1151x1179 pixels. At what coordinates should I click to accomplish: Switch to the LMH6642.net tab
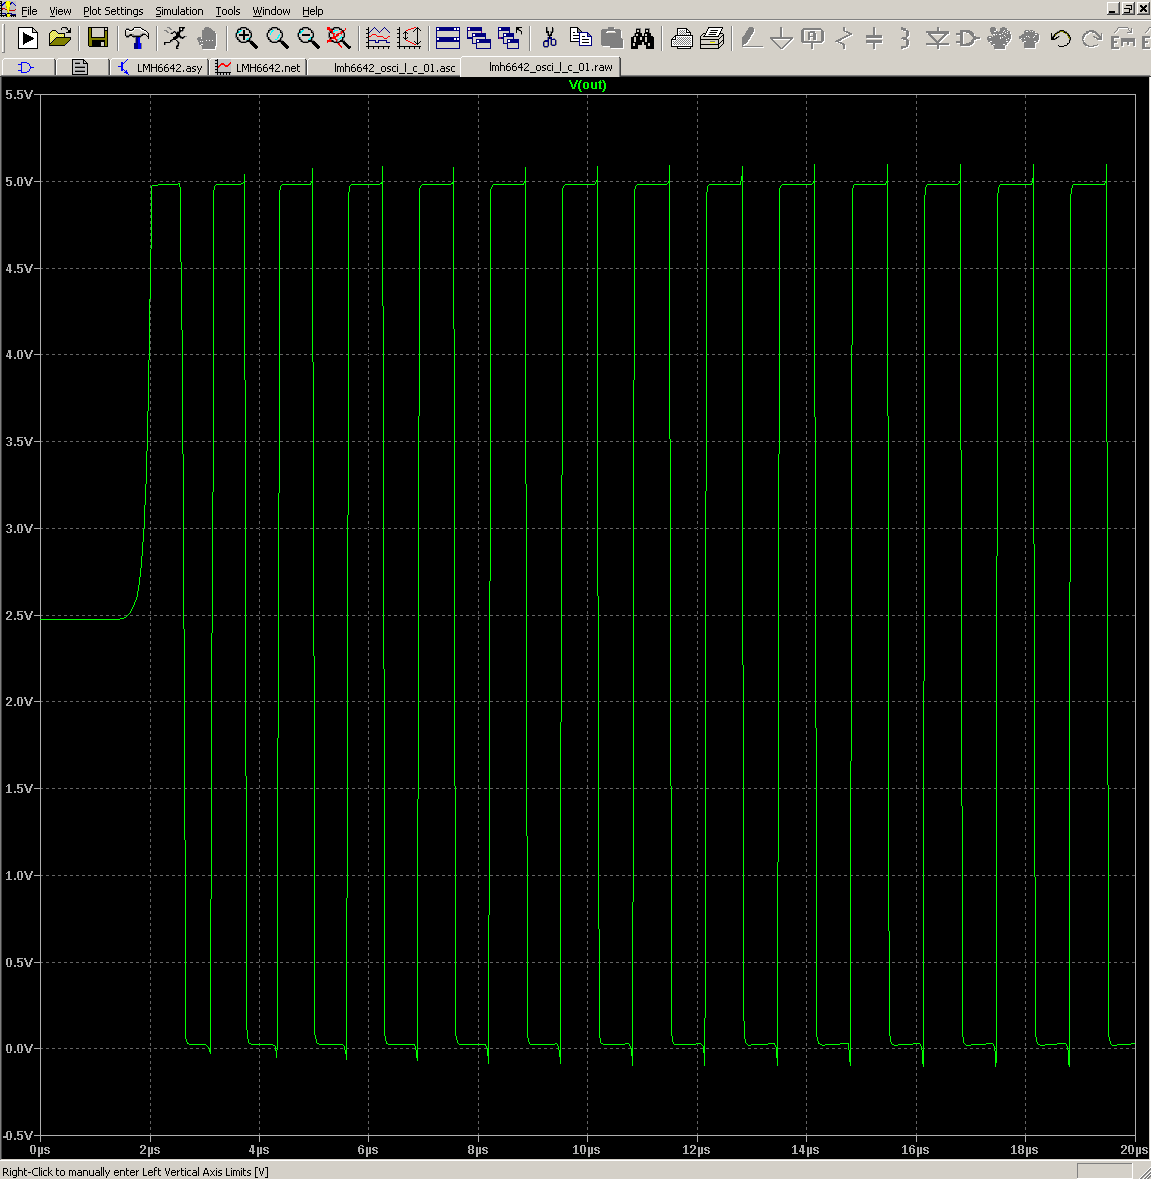pos(258,68)
